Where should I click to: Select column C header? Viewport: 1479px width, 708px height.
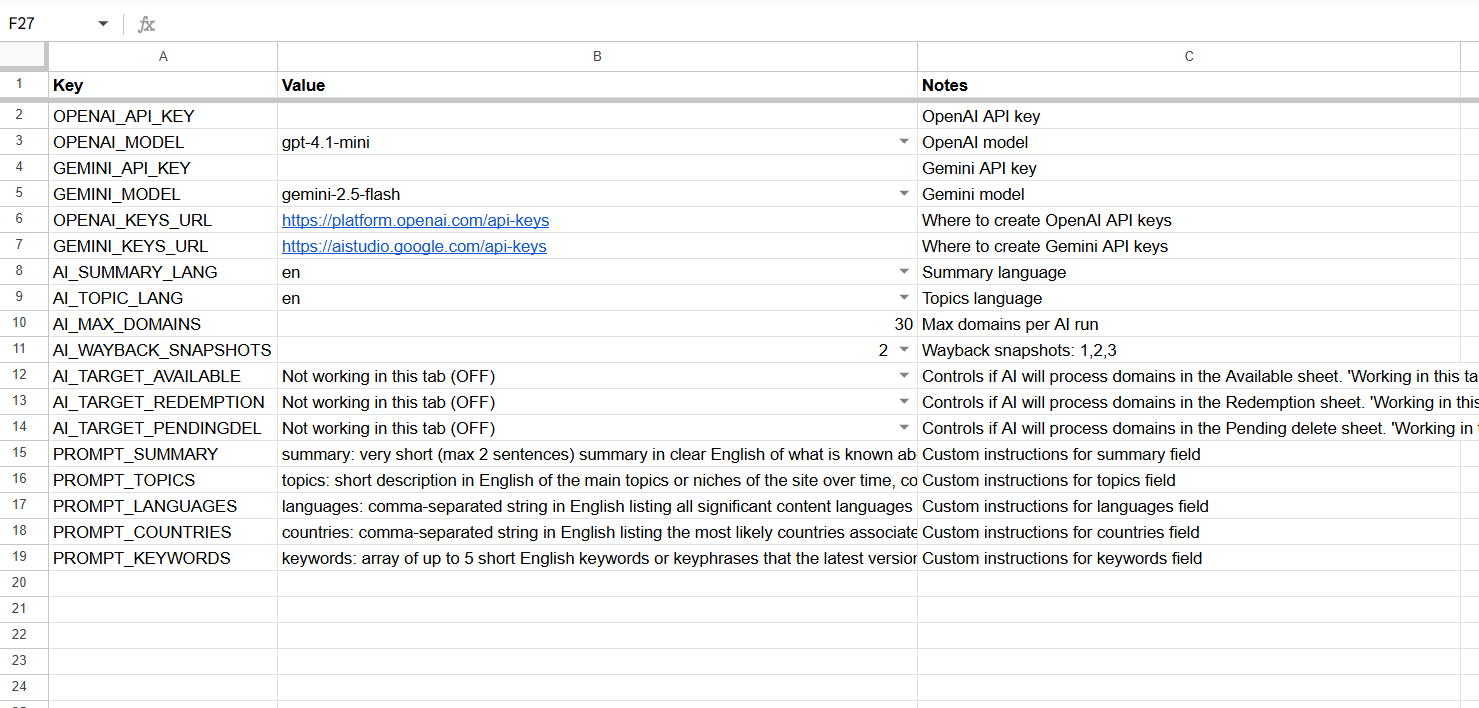coord(1188,56)
